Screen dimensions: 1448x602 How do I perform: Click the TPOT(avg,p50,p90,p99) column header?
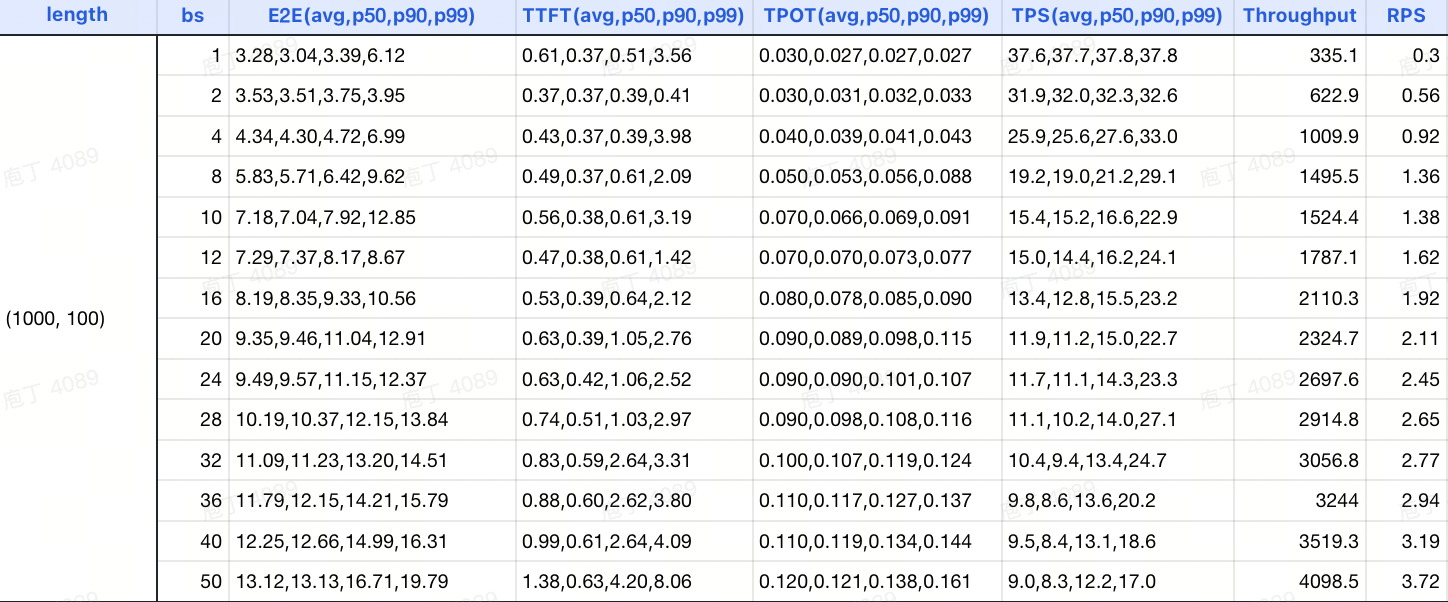click(x=876, y=16)
